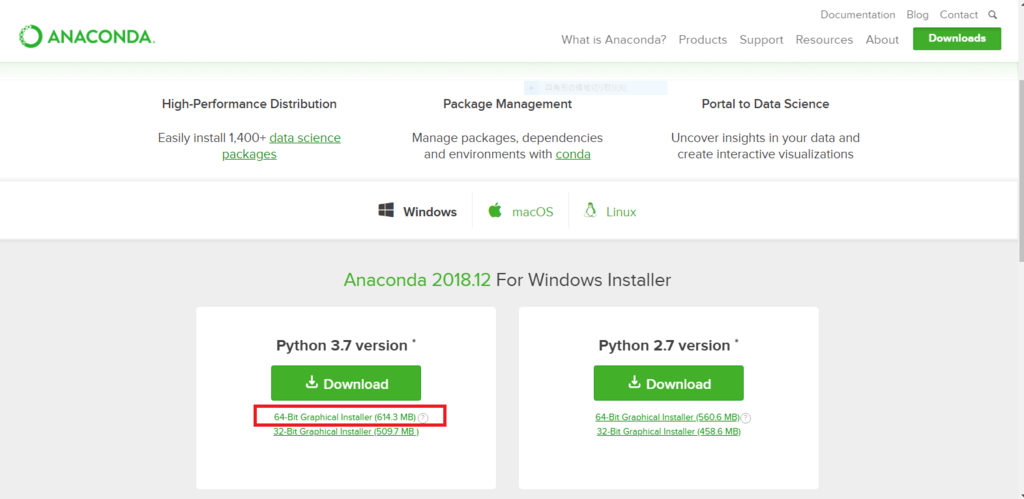Choose Python 2.7 32-Bit Graphical Installer link
The height and width of the screenshot is (499, 1024).
pyautogui.click(x=668, y=432)
